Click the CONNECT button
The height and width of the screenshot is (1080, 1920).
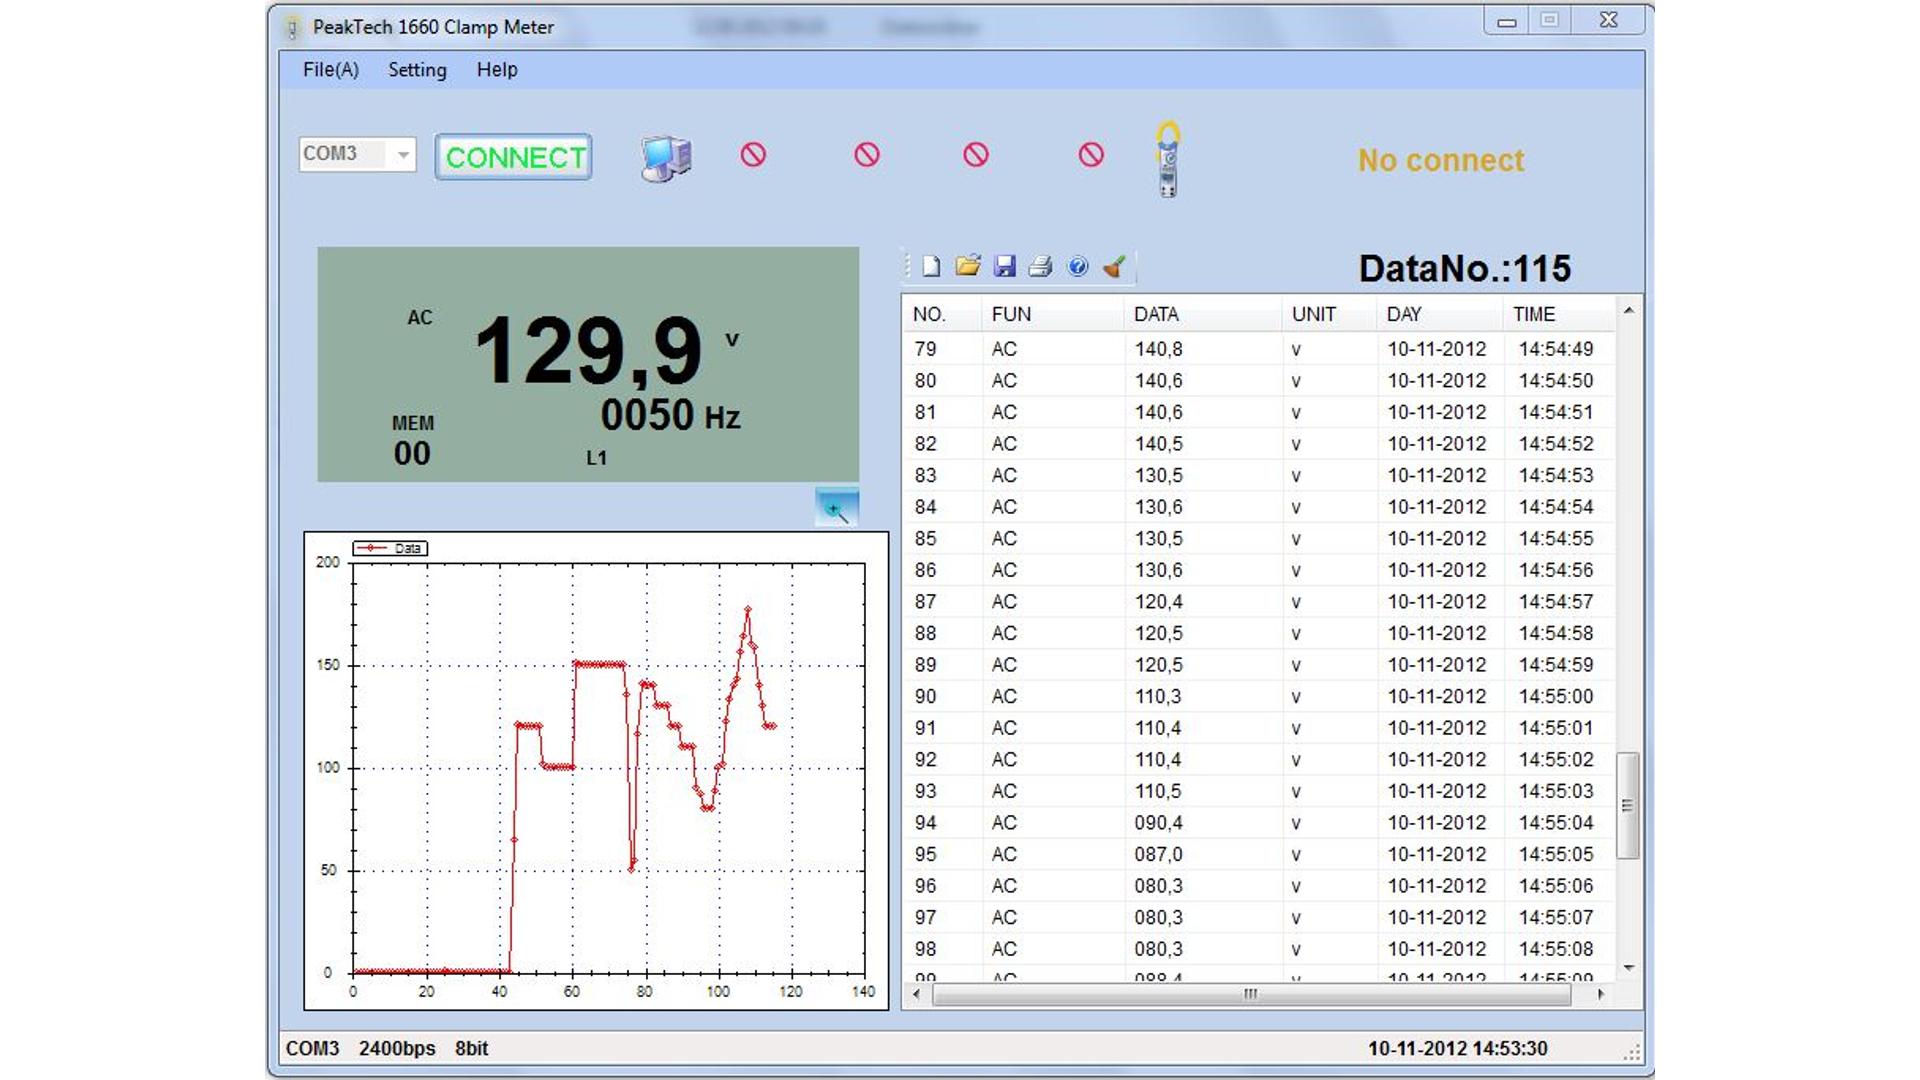(514, 157)
